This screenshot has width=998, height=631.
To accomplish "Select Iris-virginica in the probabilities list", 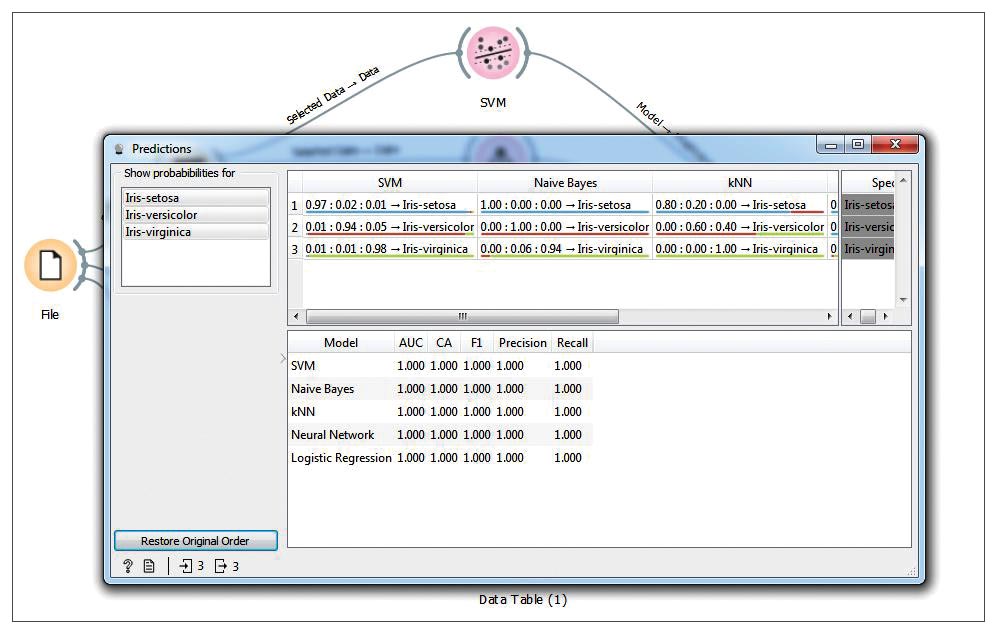I will coord(195,232).
